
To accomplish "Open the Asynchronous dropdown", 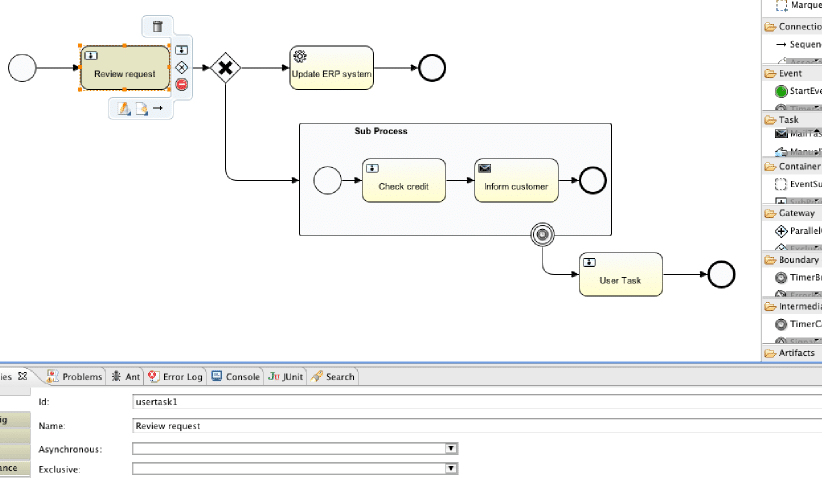I will pos(451,448).
